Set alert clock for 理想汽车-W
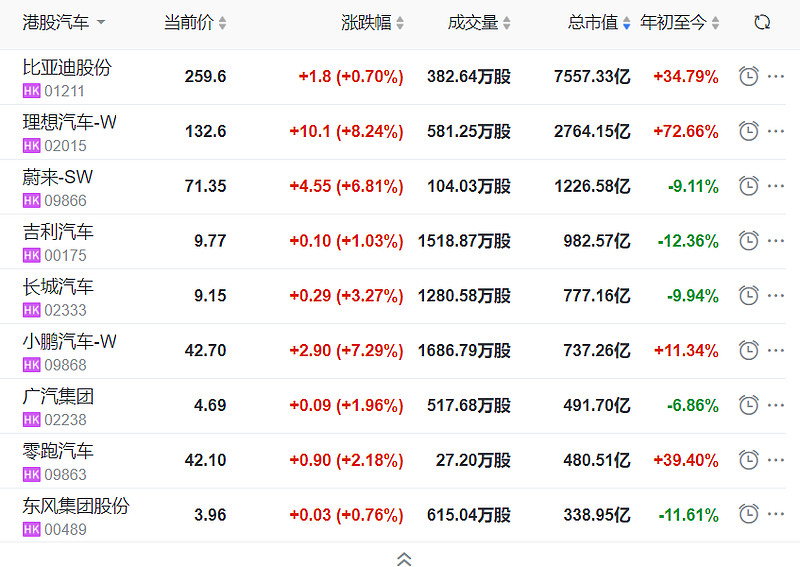Image resolution: width=800 pixels, height=567 pixels. (x=748, y=131)
